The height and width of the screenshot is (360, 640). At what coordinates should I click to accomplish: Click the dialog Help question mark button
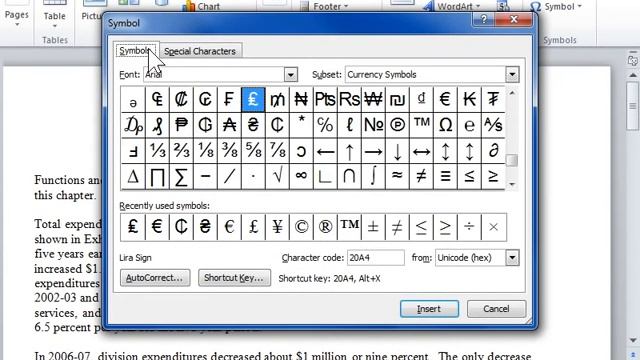pyautogui.click(x=484, y=19)
